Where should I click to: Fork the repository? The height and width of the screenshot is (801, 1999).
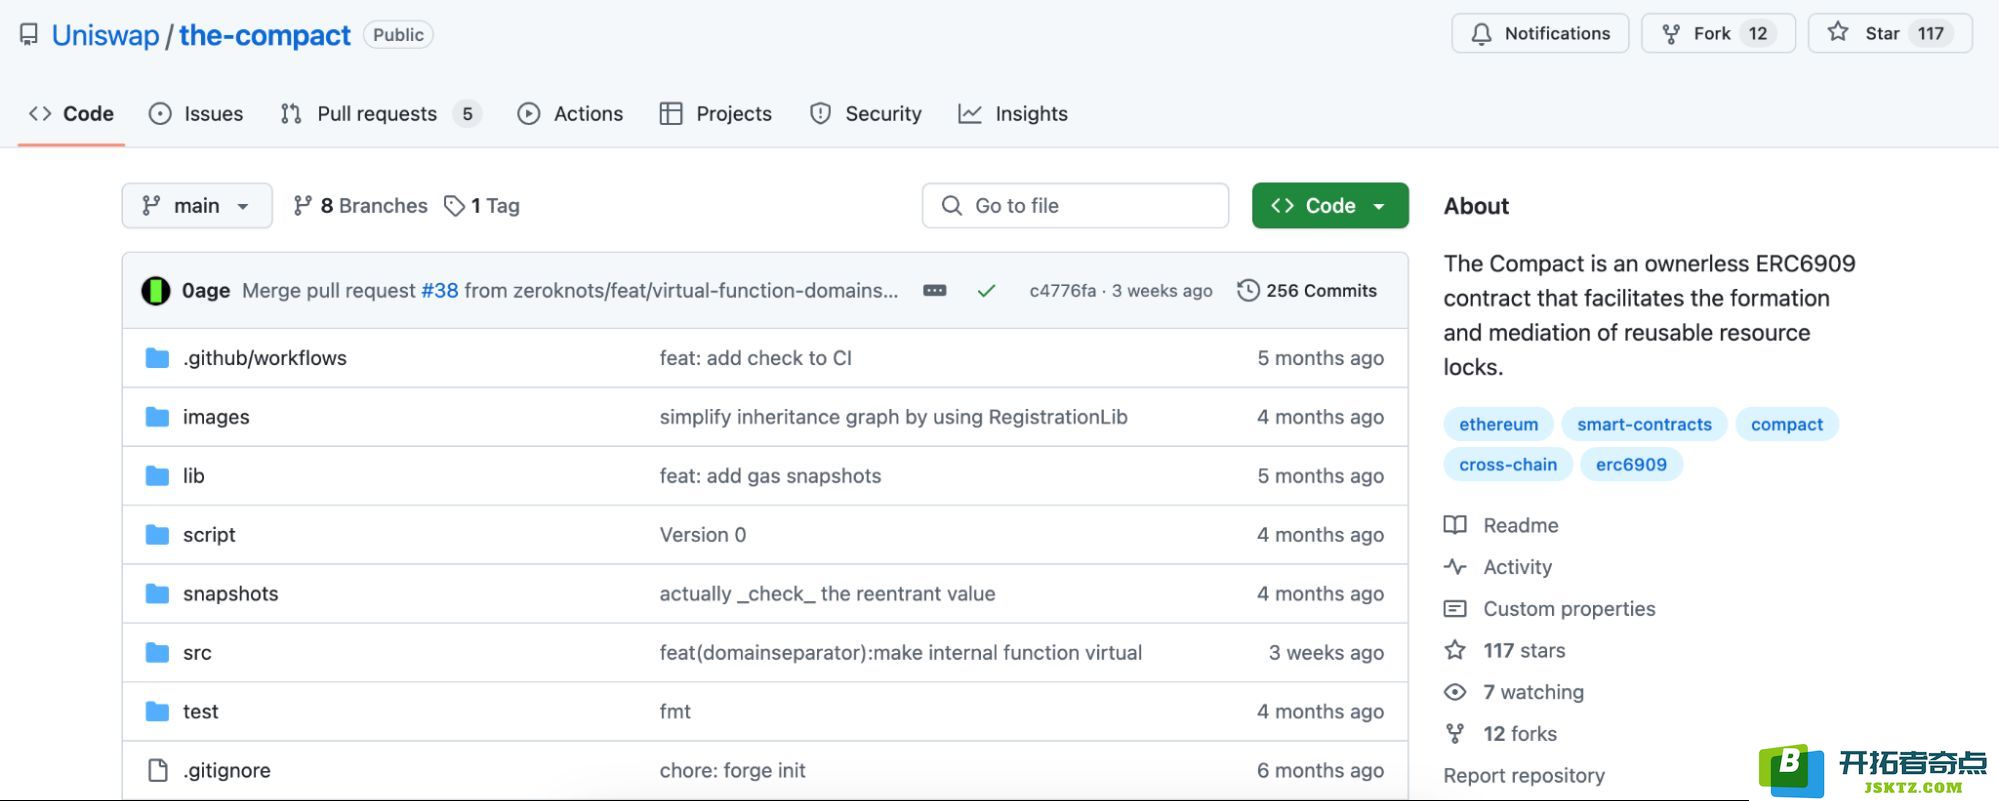pos(1718,33)
